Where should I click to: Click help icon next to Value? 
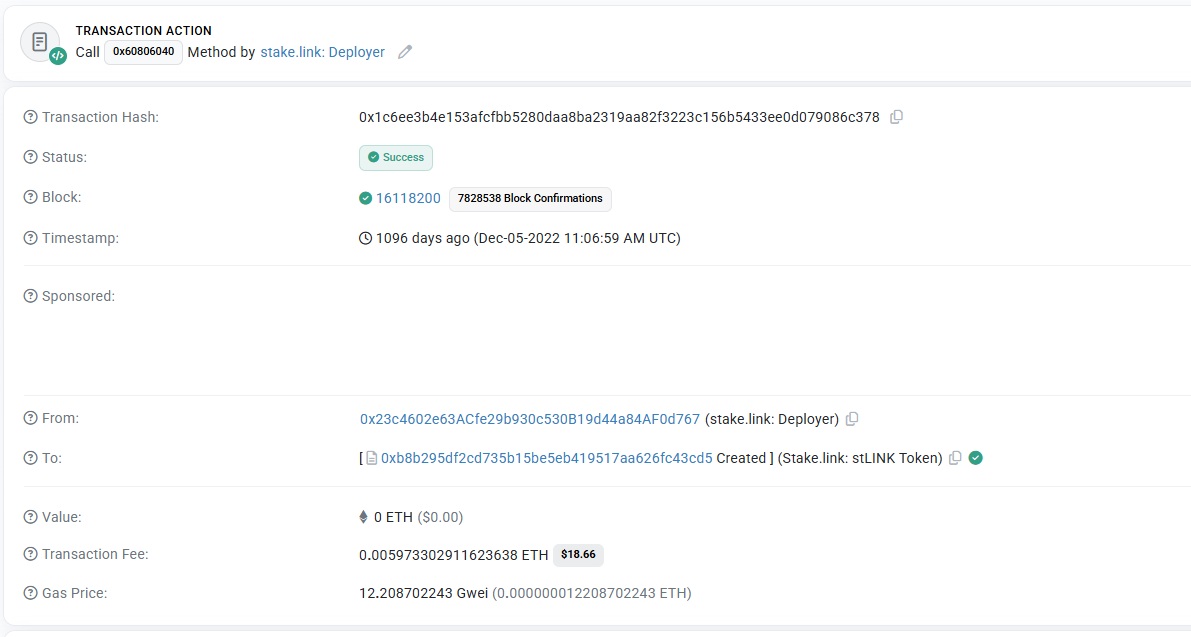tap(30, 517)
